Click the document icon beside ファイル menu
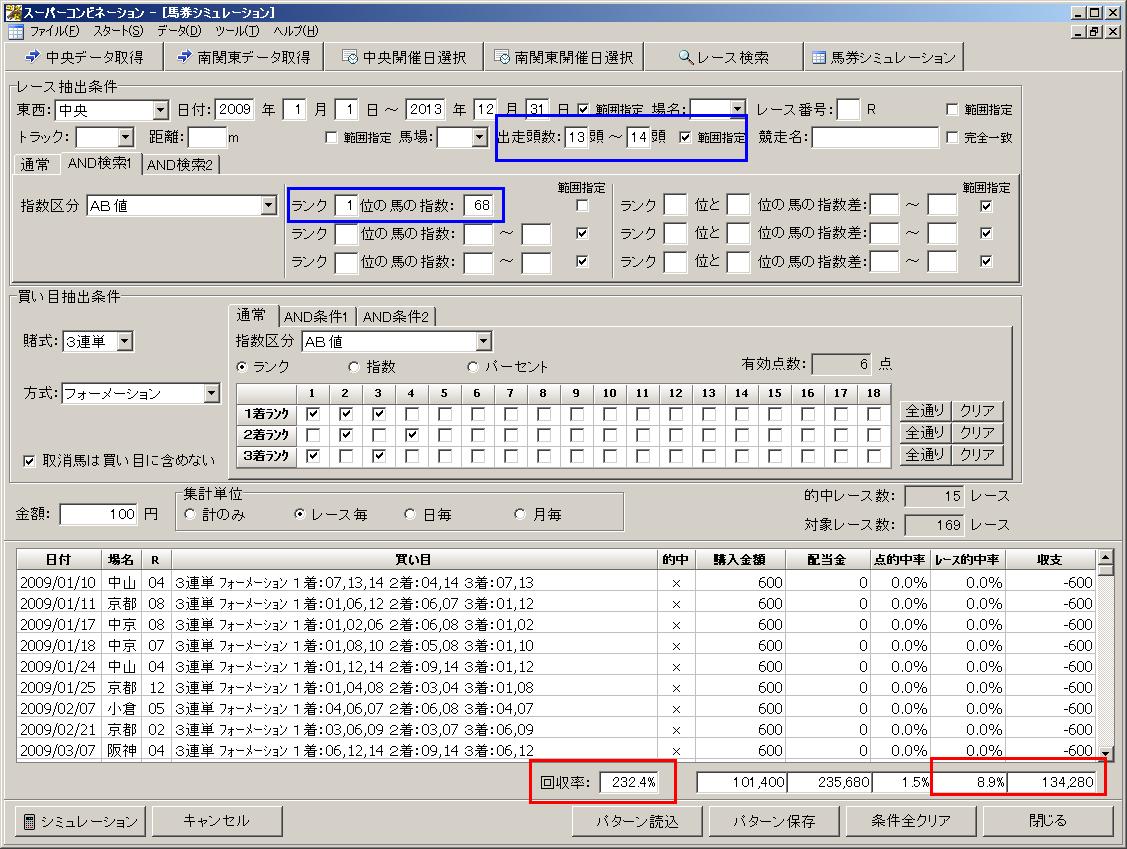Screen dimensions: 1127x849 point(15,32)
